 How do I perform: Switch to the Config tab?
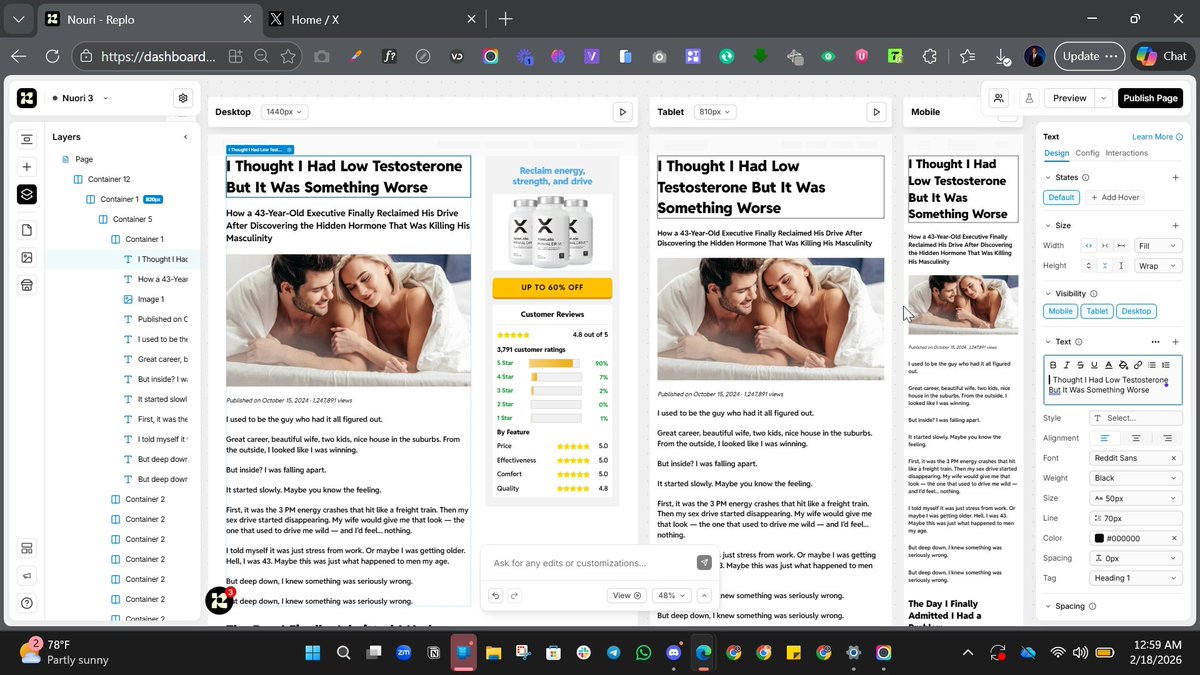click(x=1087, y=153)
